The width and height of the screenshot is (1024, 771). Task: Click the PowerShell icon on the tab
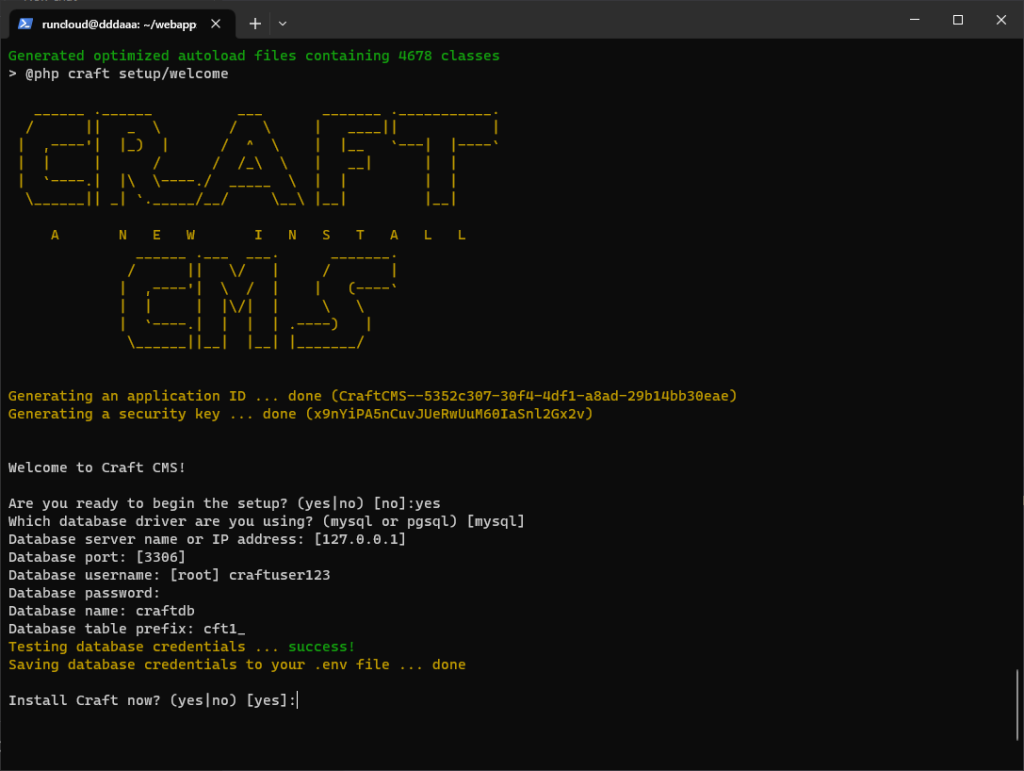tap(25, 24)
